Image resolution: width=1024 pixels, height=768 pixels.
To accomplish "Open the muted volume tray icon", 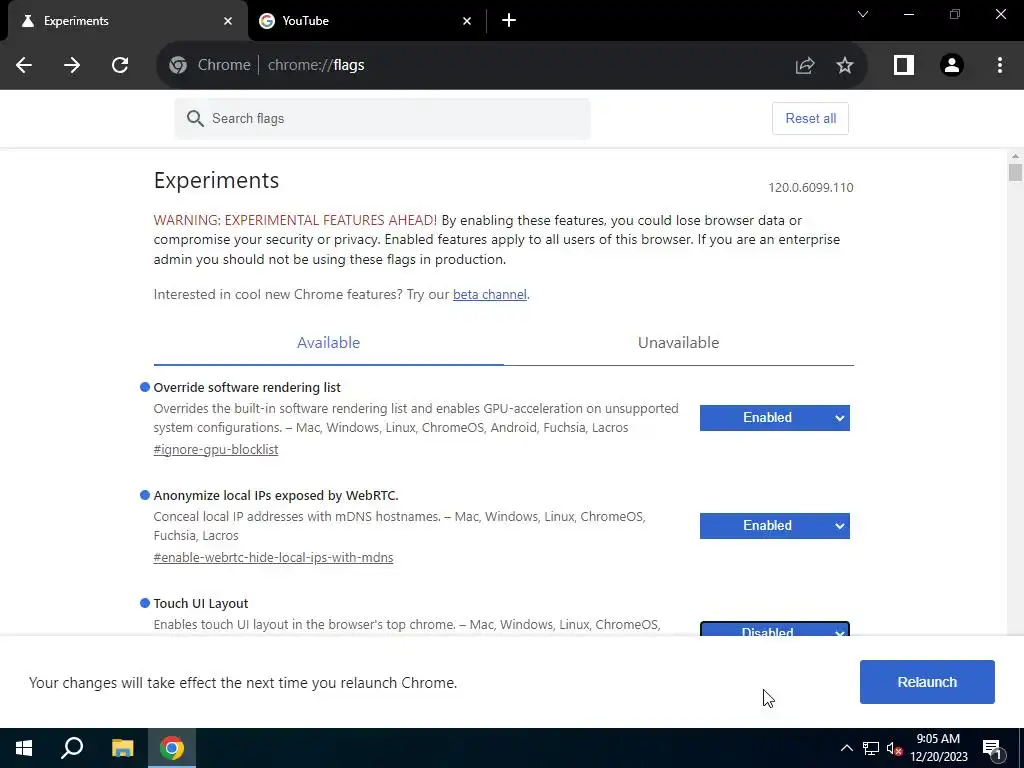I will [895, 748].
